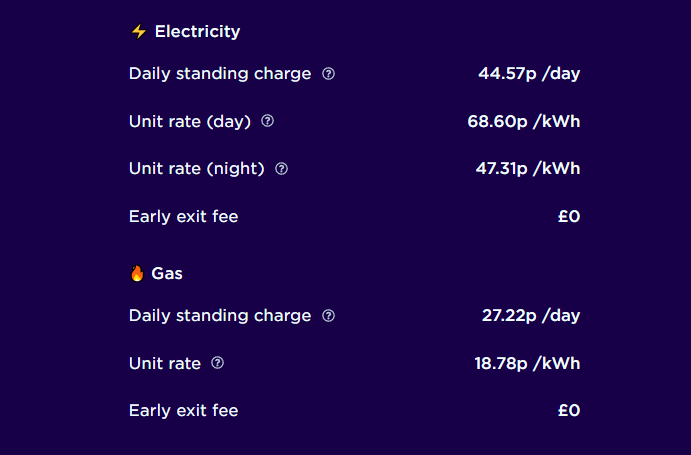
Task: Click the gas Daily standing charge label
Action: [220, 316]
